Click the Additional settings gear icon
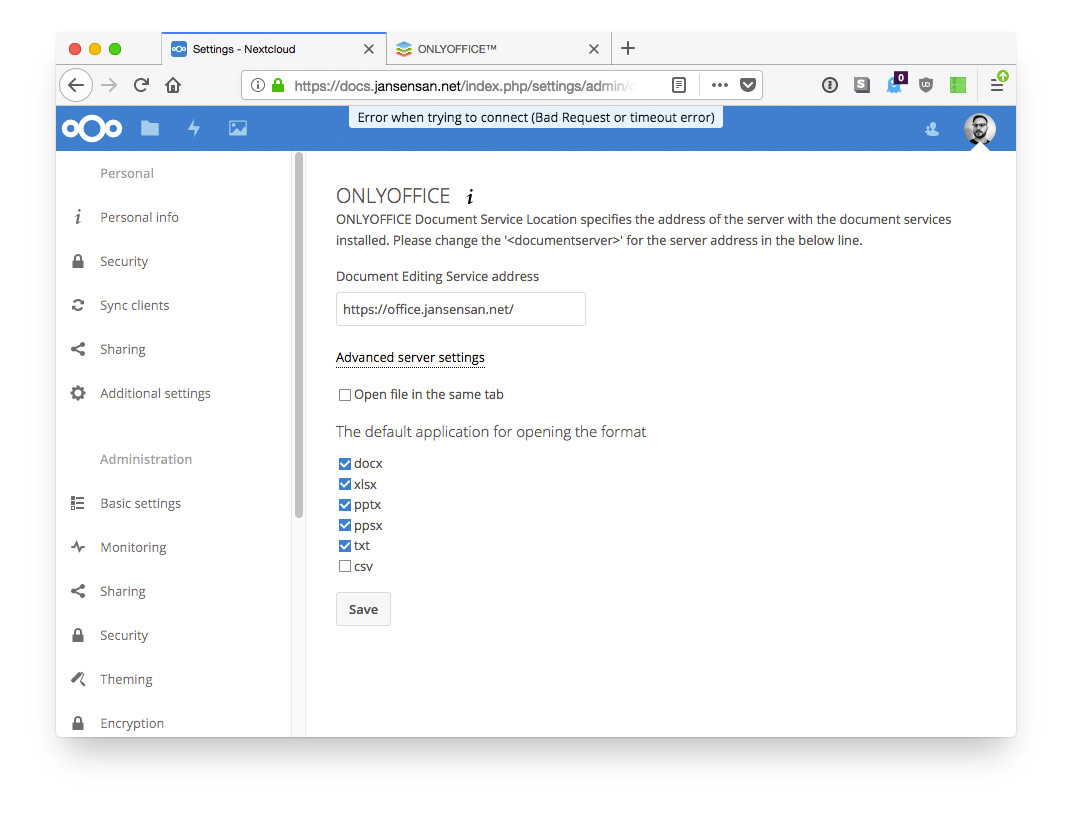The height and width of the screenshot is (817, 1072). point(78,393)
